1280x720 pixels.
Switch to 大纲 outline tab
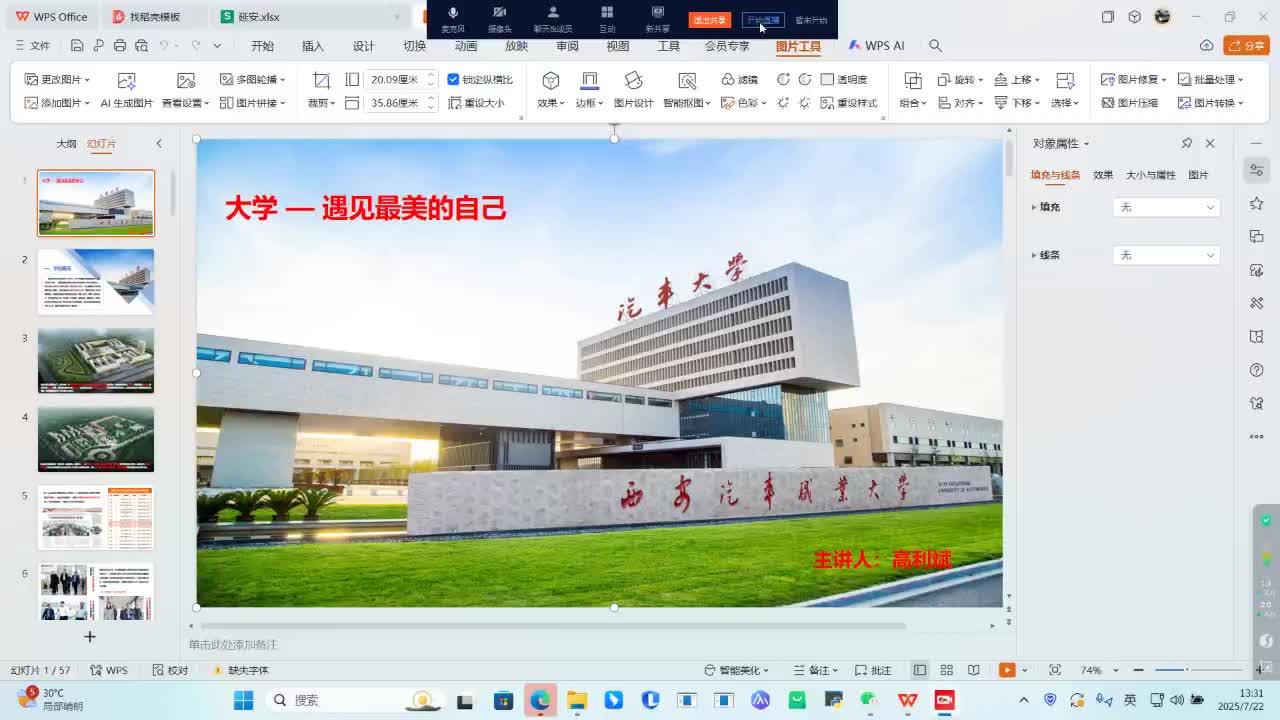(66, 144)
